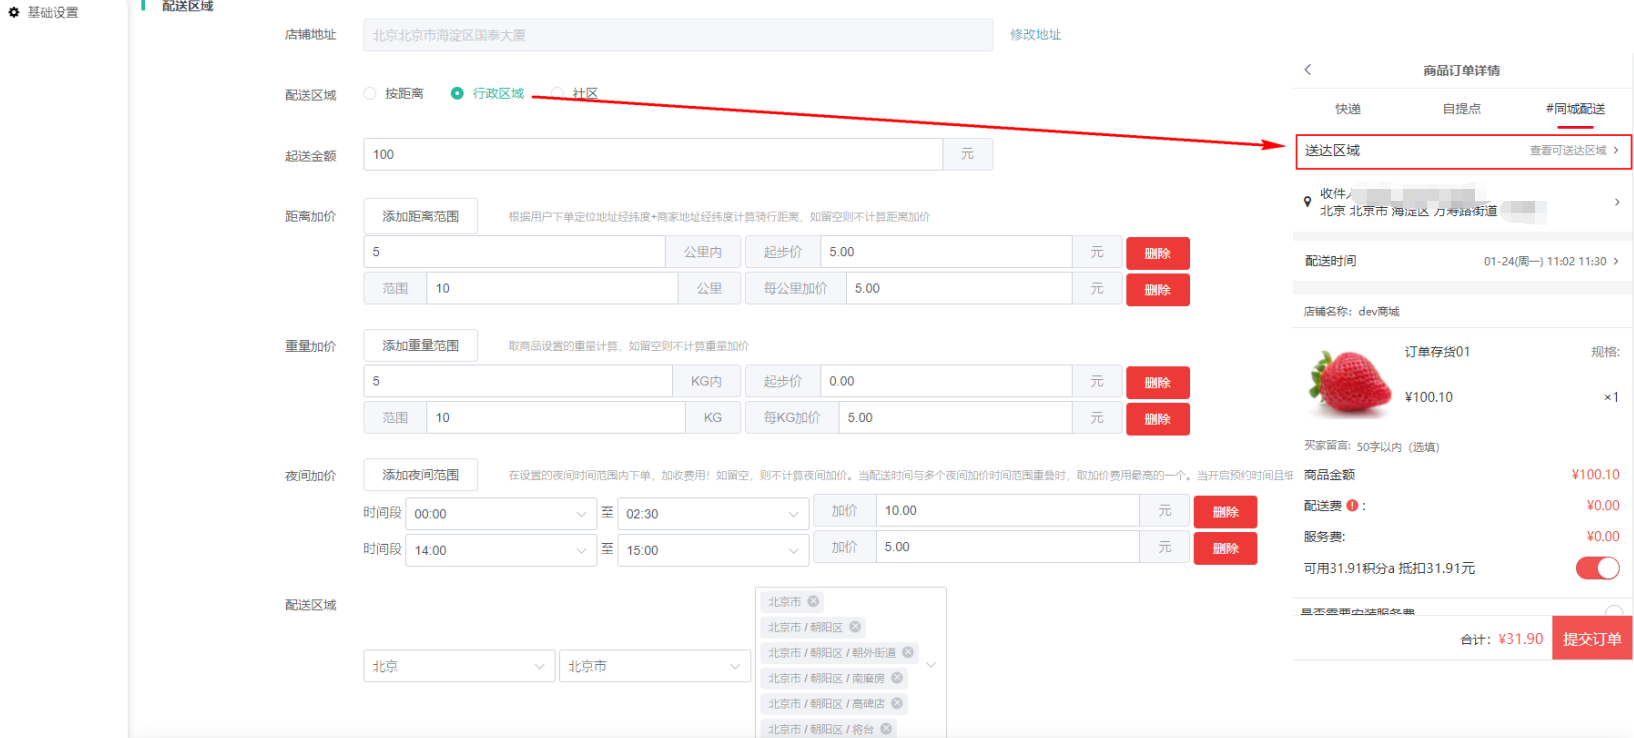This screenshot has height=738, width=1634.
Task: Switch to the 自提点 tab
Action: (1461, 109)
